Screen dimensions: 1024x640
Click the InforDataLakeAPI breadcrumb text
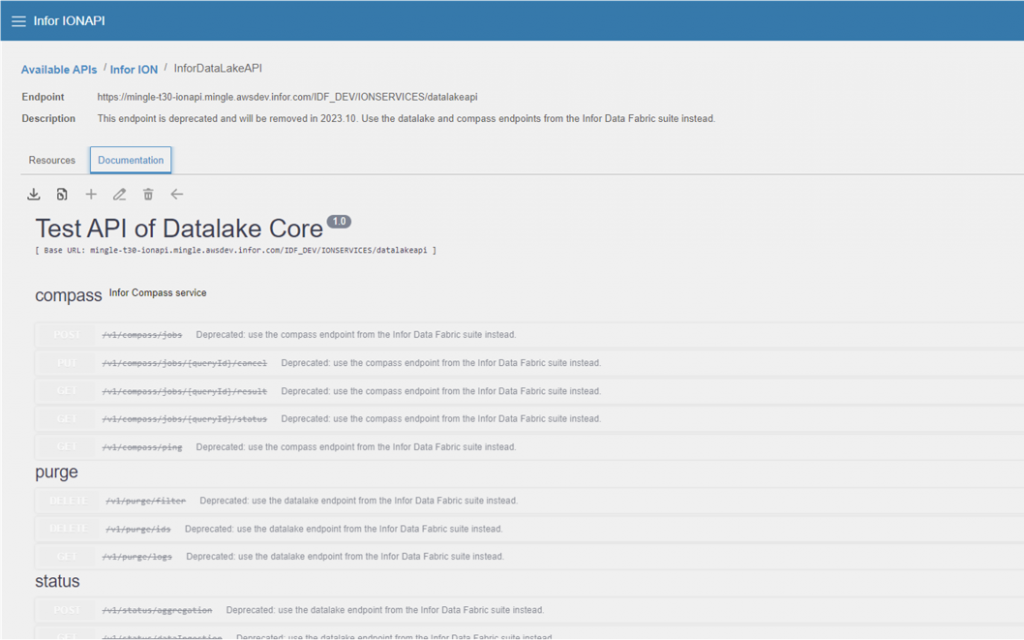218,69
